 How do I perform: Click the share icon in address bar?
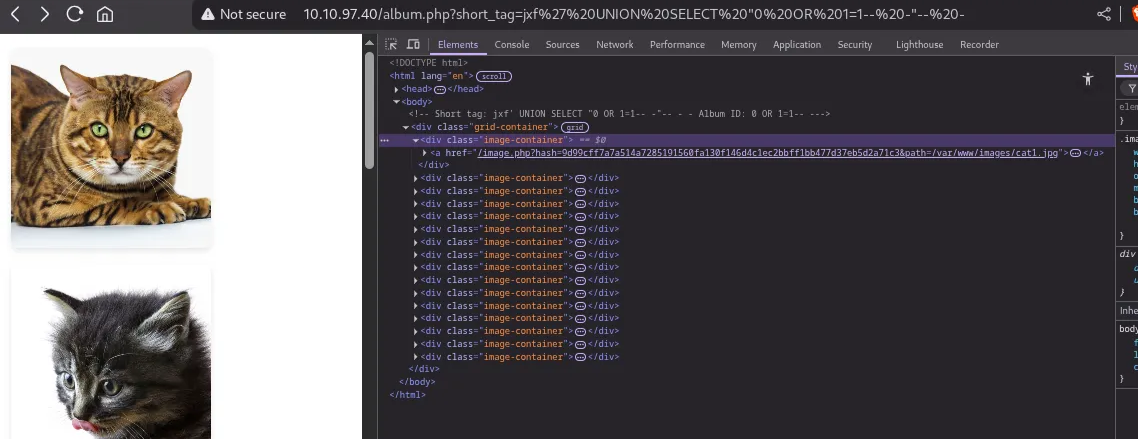point(1104,15)
